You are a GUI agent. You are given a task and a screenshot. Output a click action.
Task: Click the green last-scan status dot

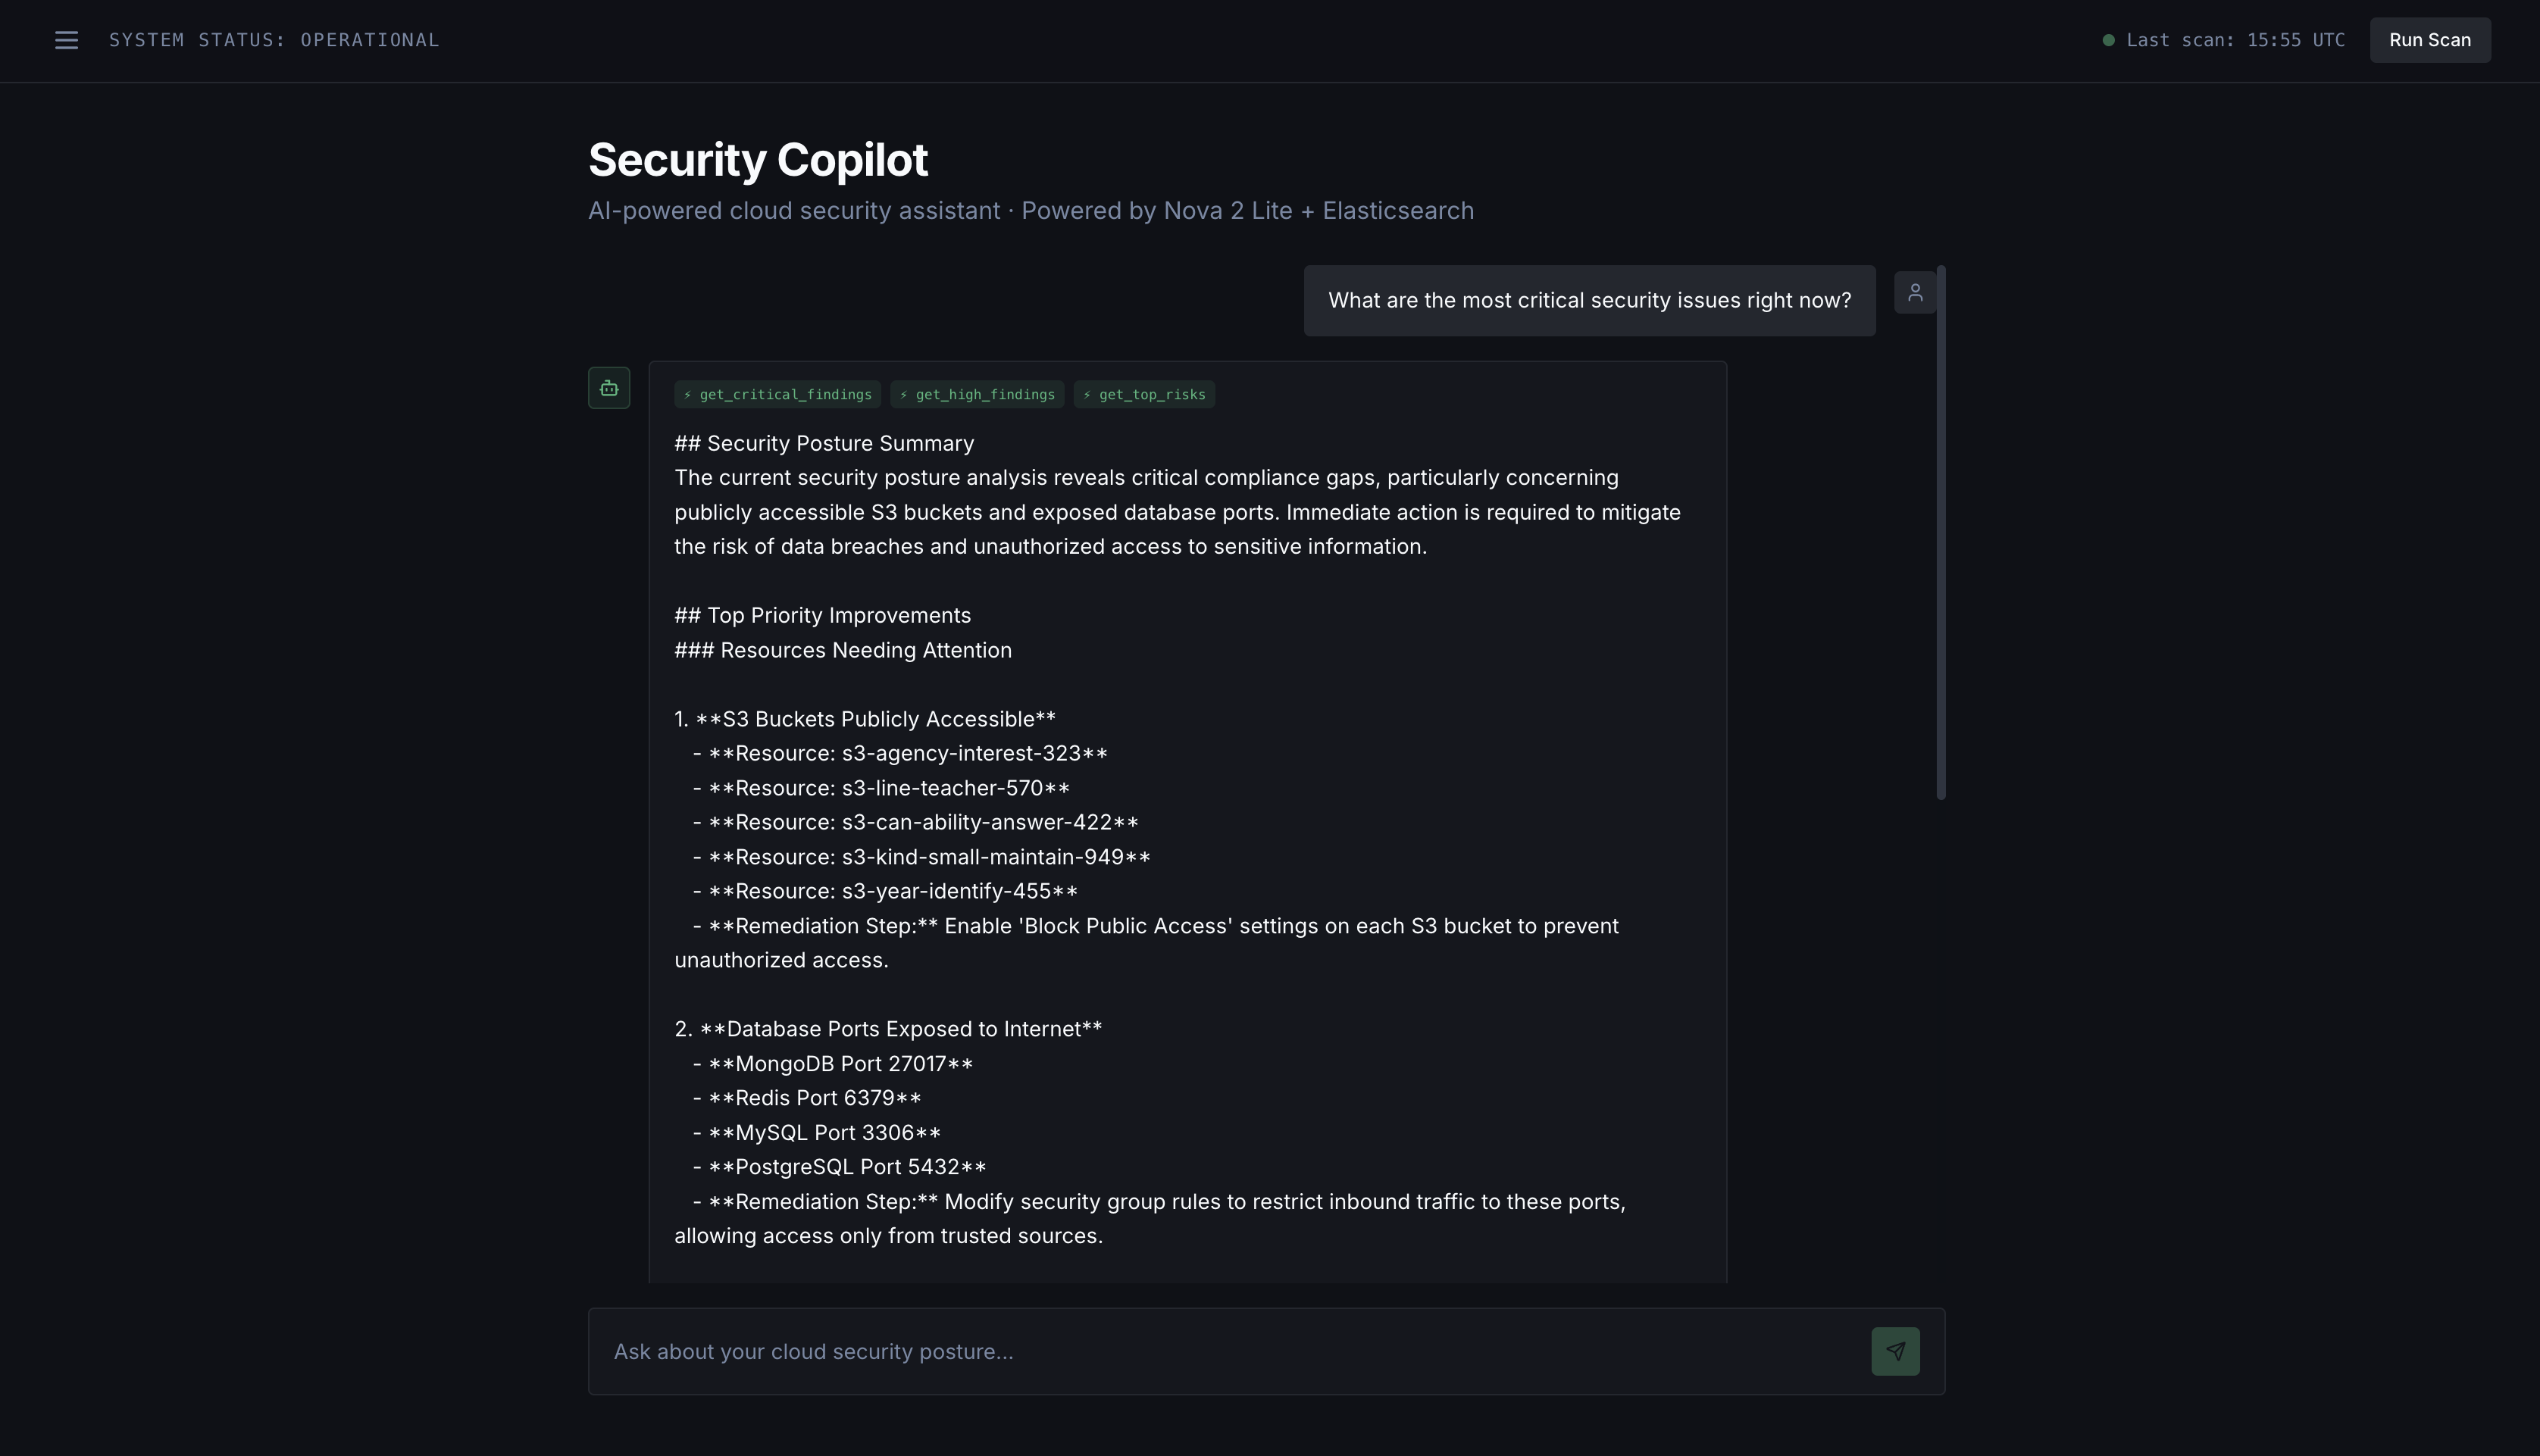pyautogui.click(x=2108, y=40)
